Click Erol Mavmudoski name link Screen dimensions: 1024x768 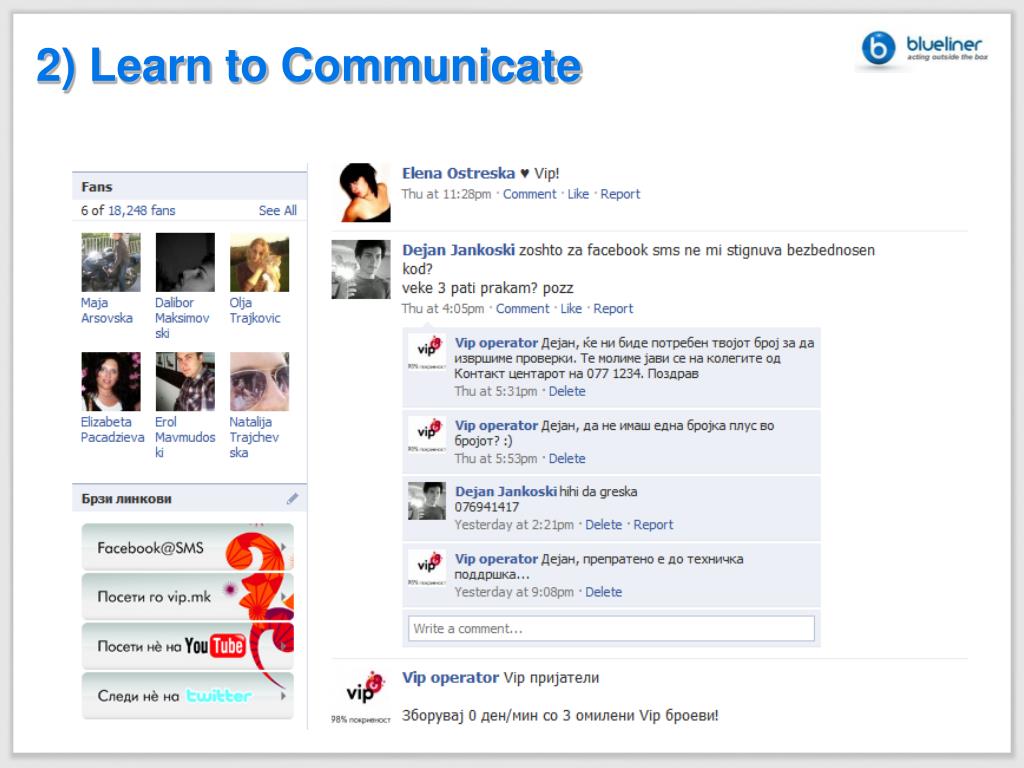point(185,437)
